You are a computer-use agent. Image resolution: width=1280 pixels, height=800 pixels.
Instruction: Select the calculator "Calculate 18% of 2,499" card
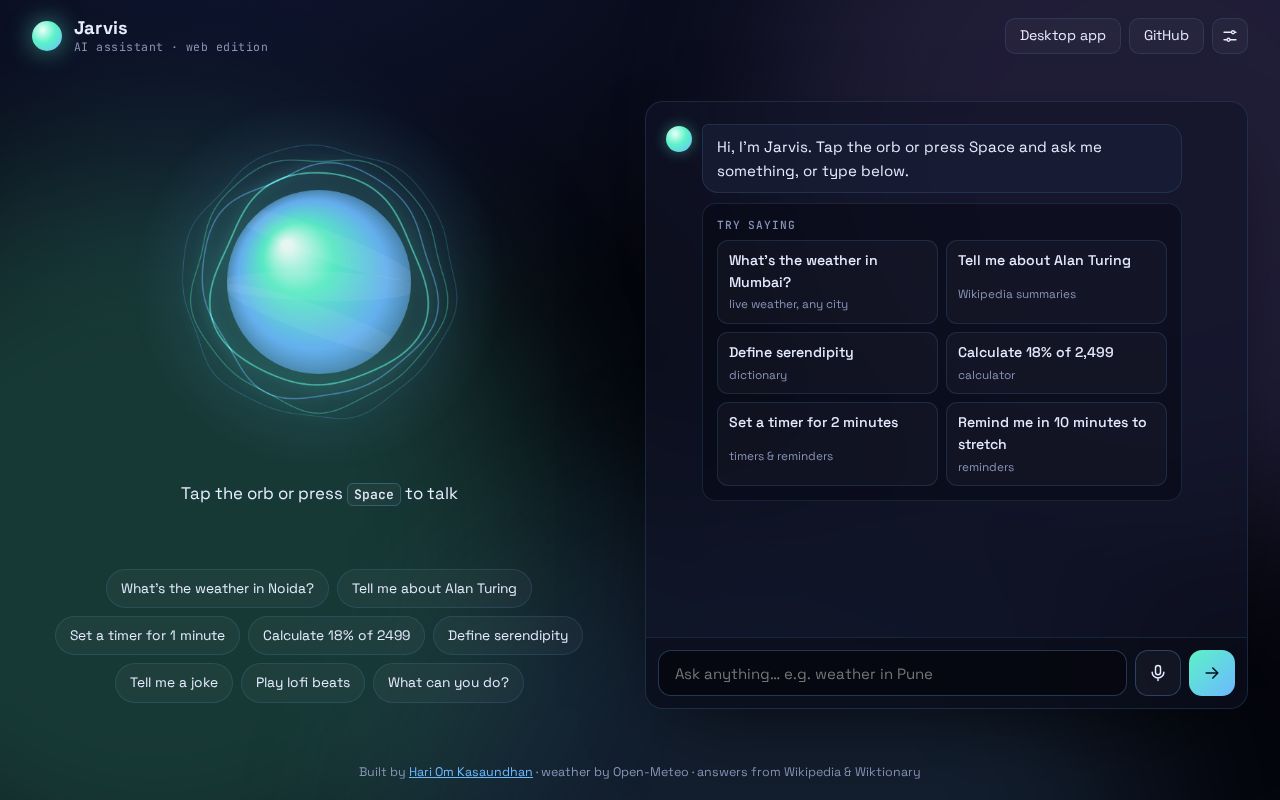[1056, 363]
